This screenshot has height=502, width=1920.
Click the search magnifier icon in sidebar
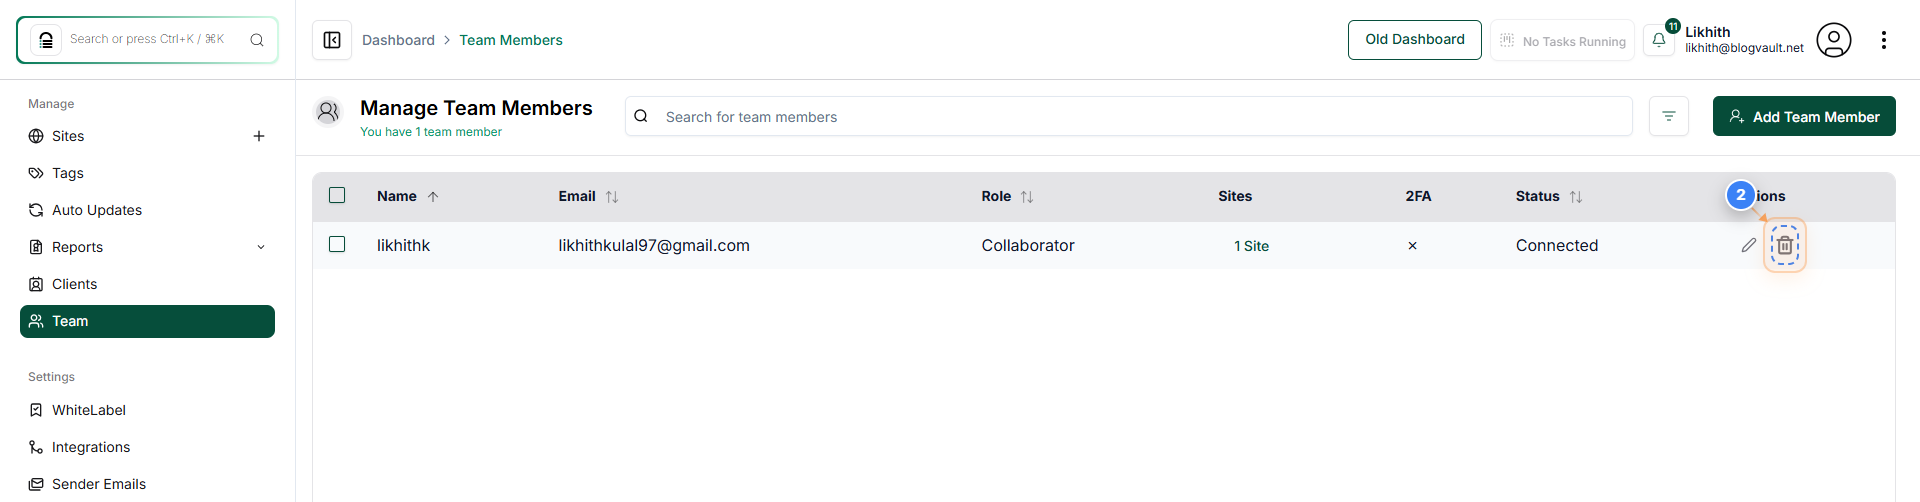pos(257,40)
